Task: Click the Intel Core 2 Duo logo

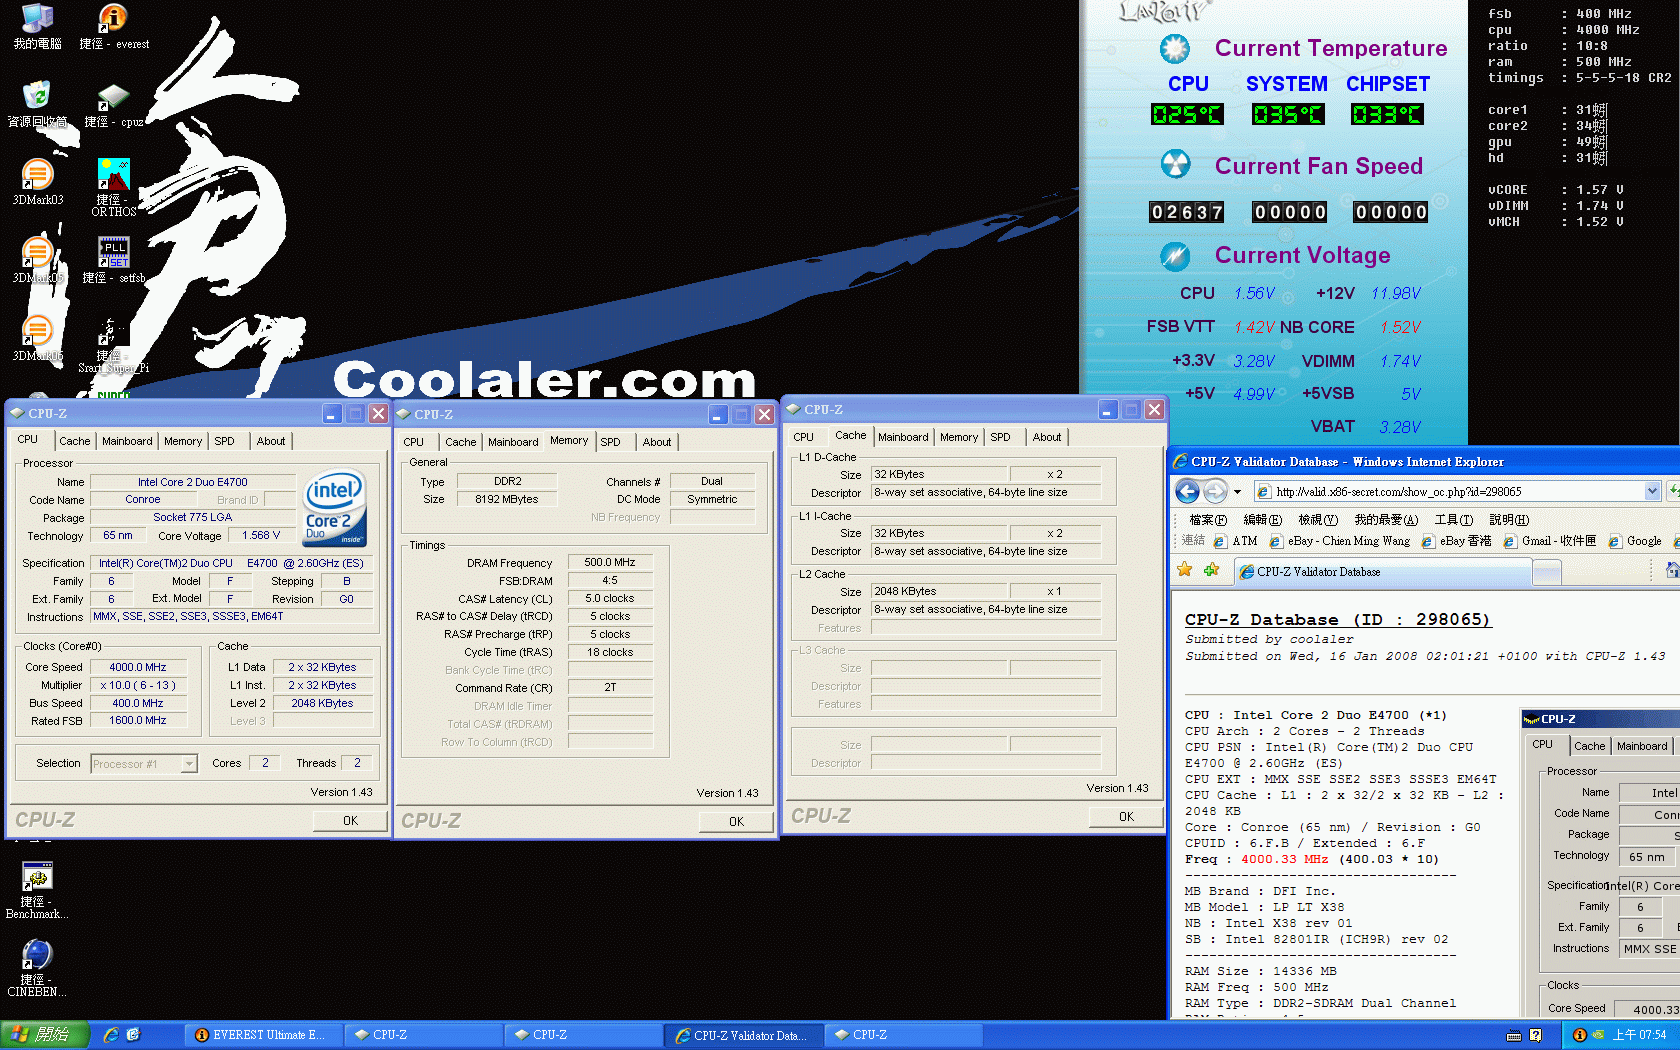Action: tap(335, 507)
